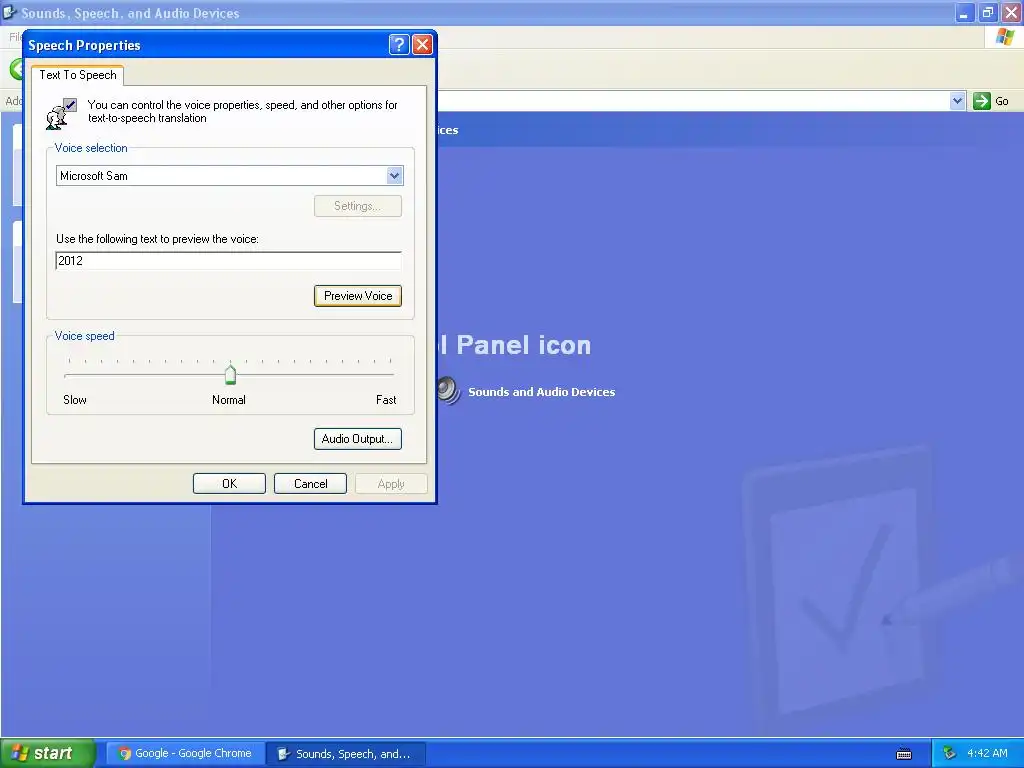The width and height of the screenshot is (1024, 768).
Task: Click the speaker icon beside Sounds and Audio Devices
Action: 449,391
